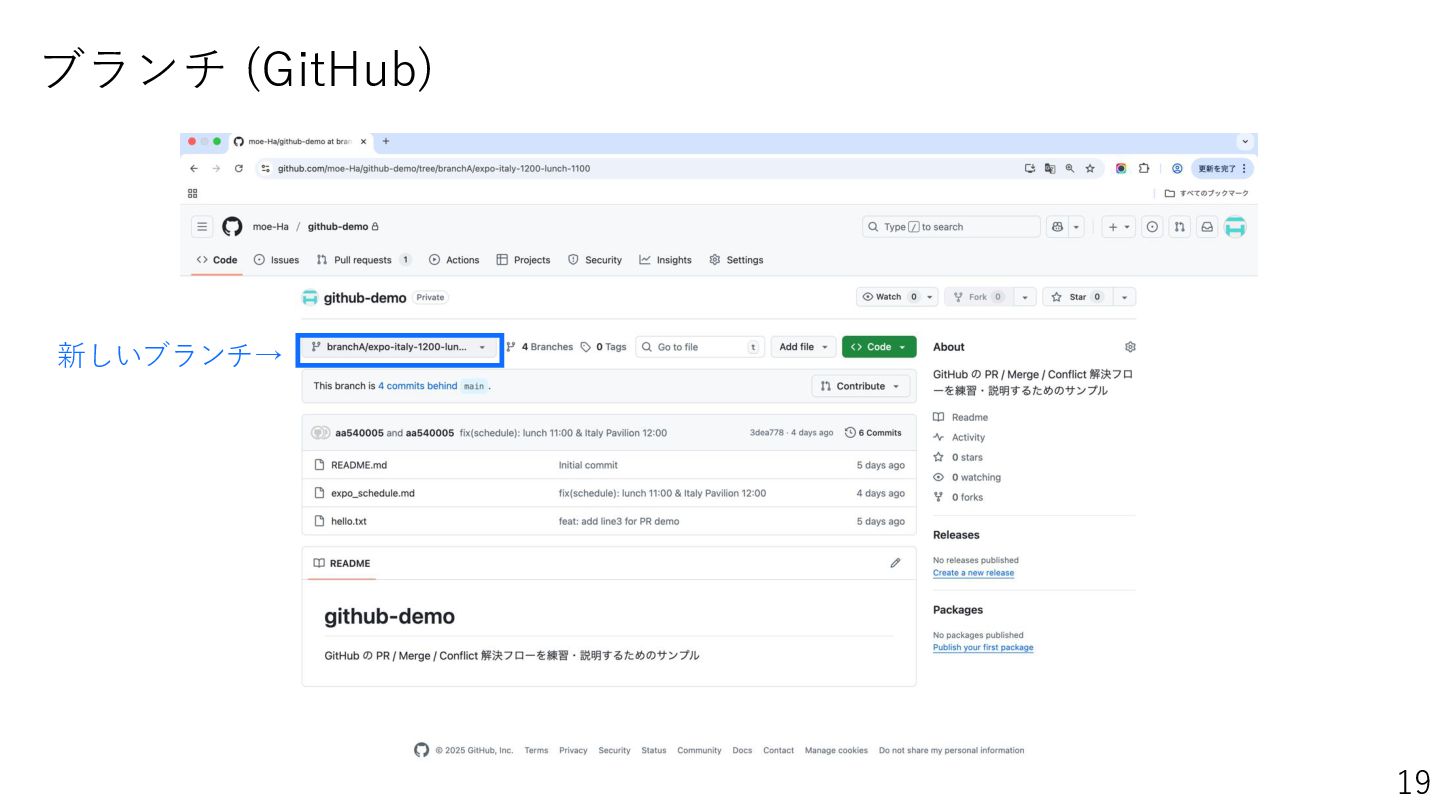Open a new browser tab with plus
Viewport: 1440px width, 810px height.
point(386,141)
